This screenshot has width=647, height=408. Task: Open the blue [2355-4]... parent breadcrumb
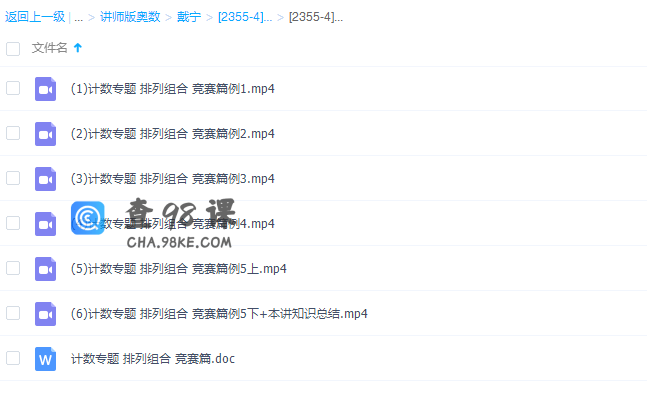point(245,17)
